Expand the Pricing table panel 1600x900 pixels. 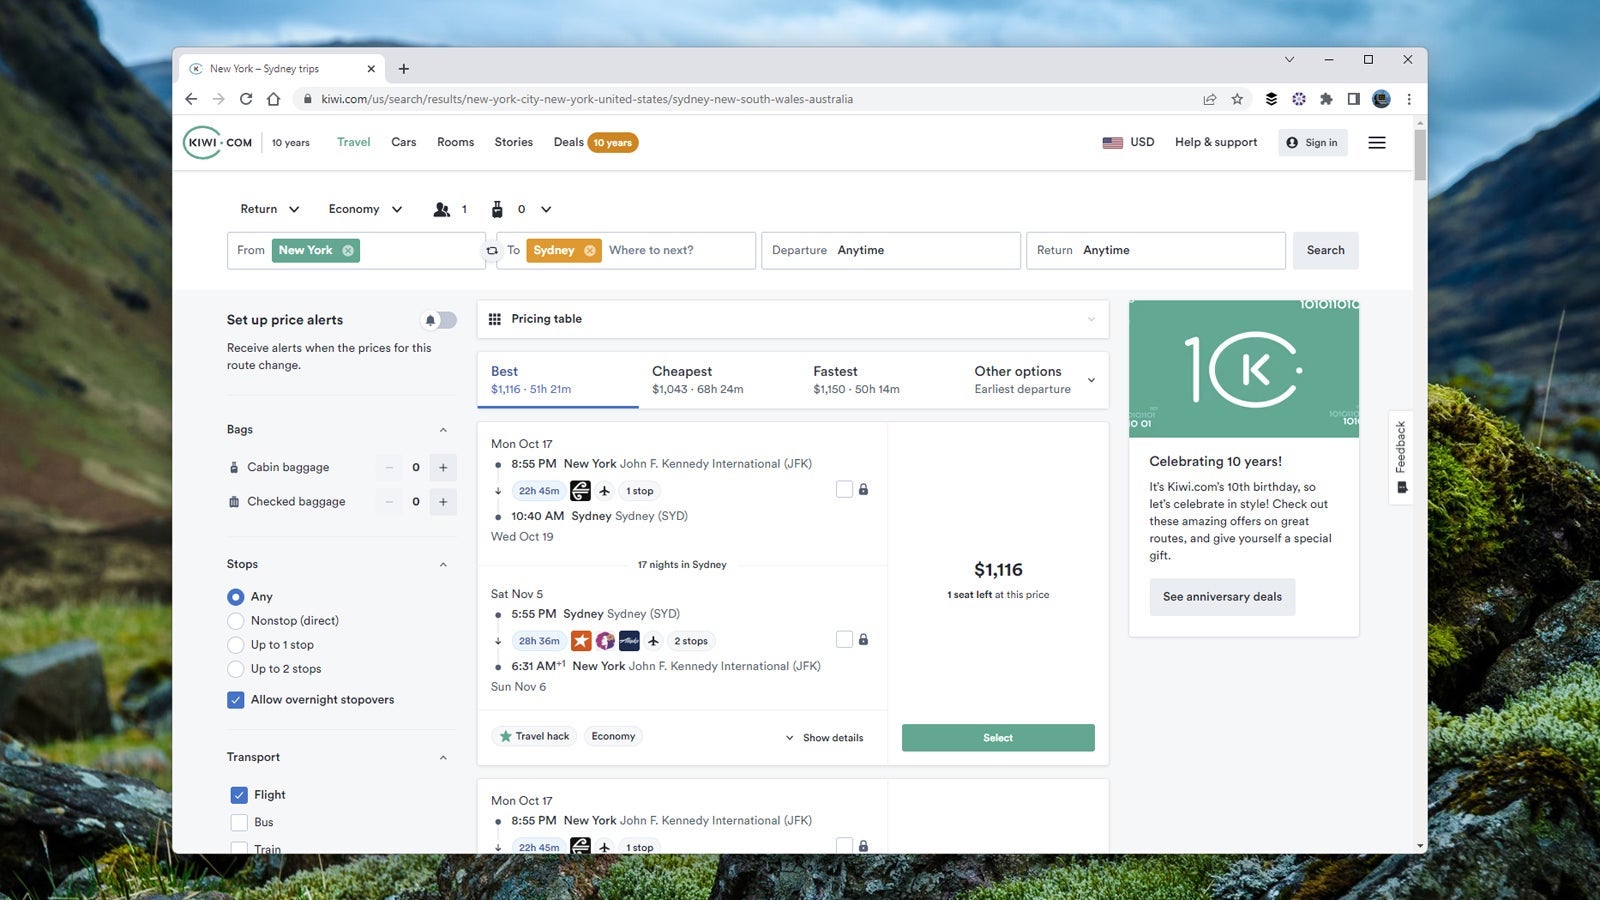click(792, 319)
